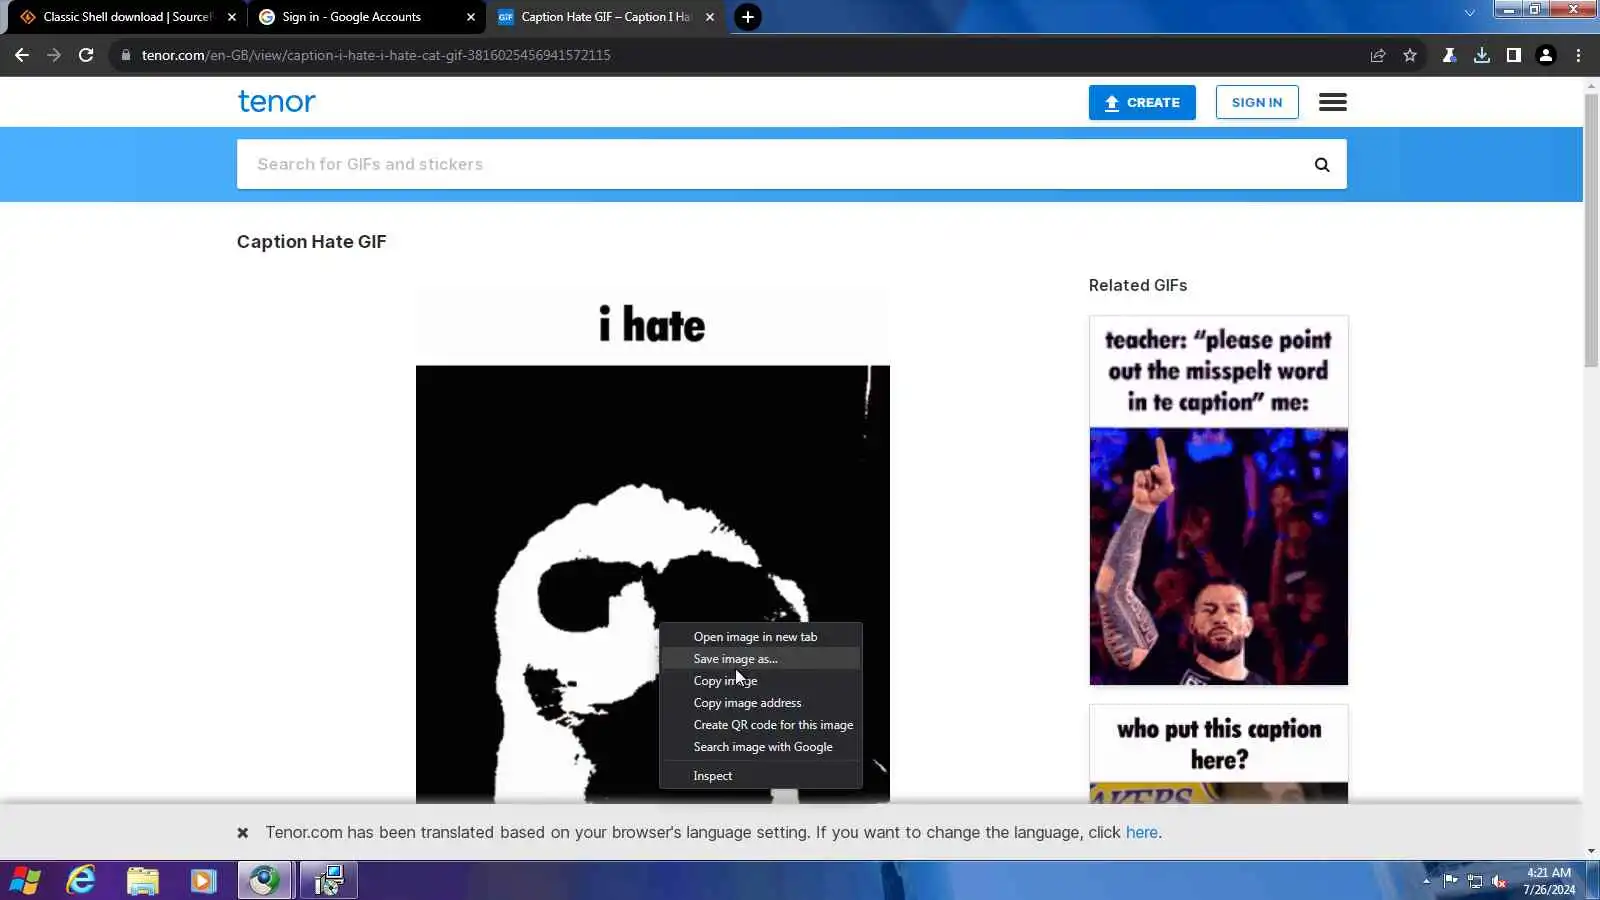Go to the Tenor home logo
The width and height of the screenshot is (1600, 900).
276,101
